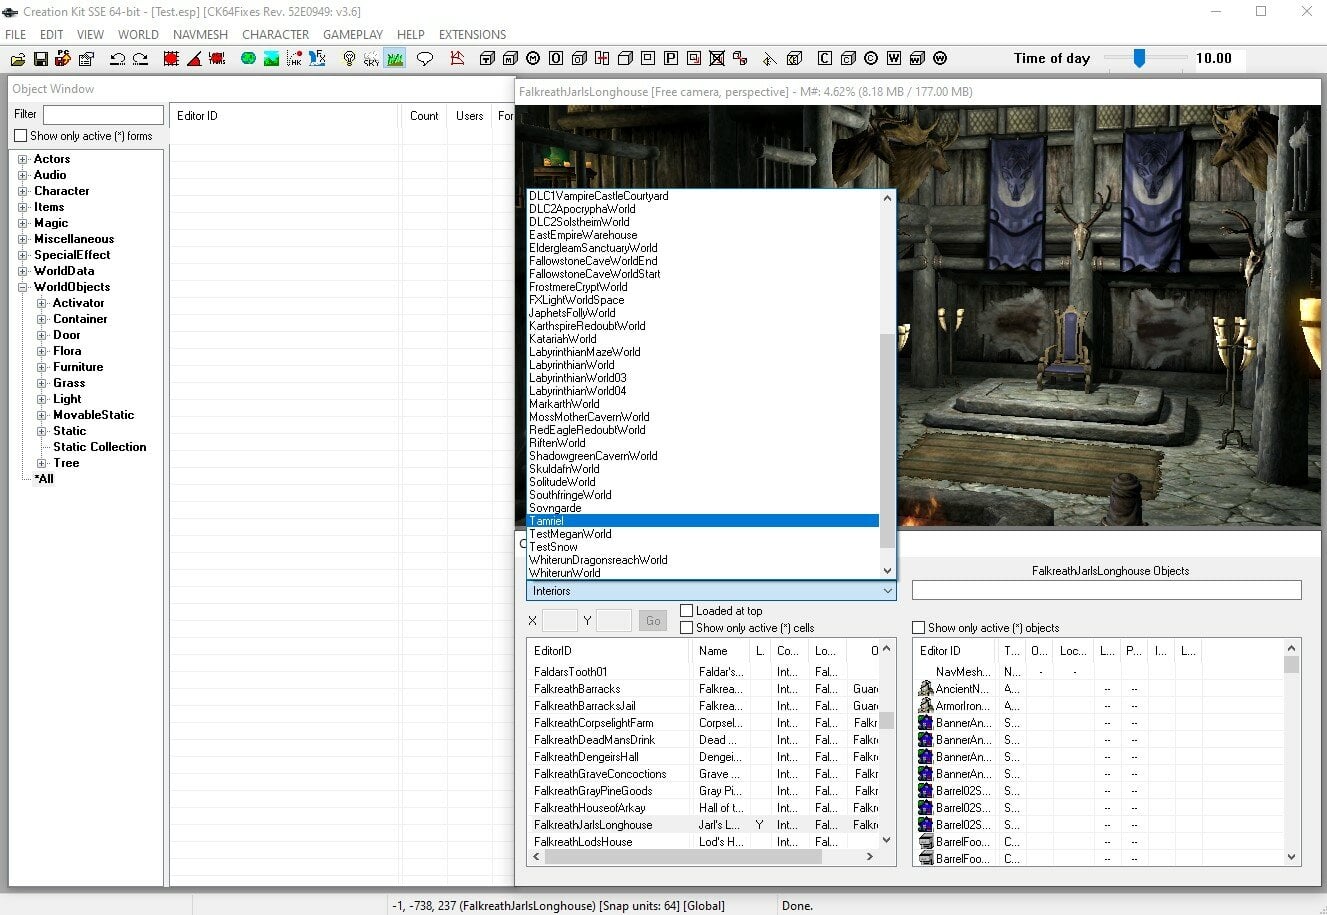Open the GAMEPLAY menu

[x=353, y=34]
